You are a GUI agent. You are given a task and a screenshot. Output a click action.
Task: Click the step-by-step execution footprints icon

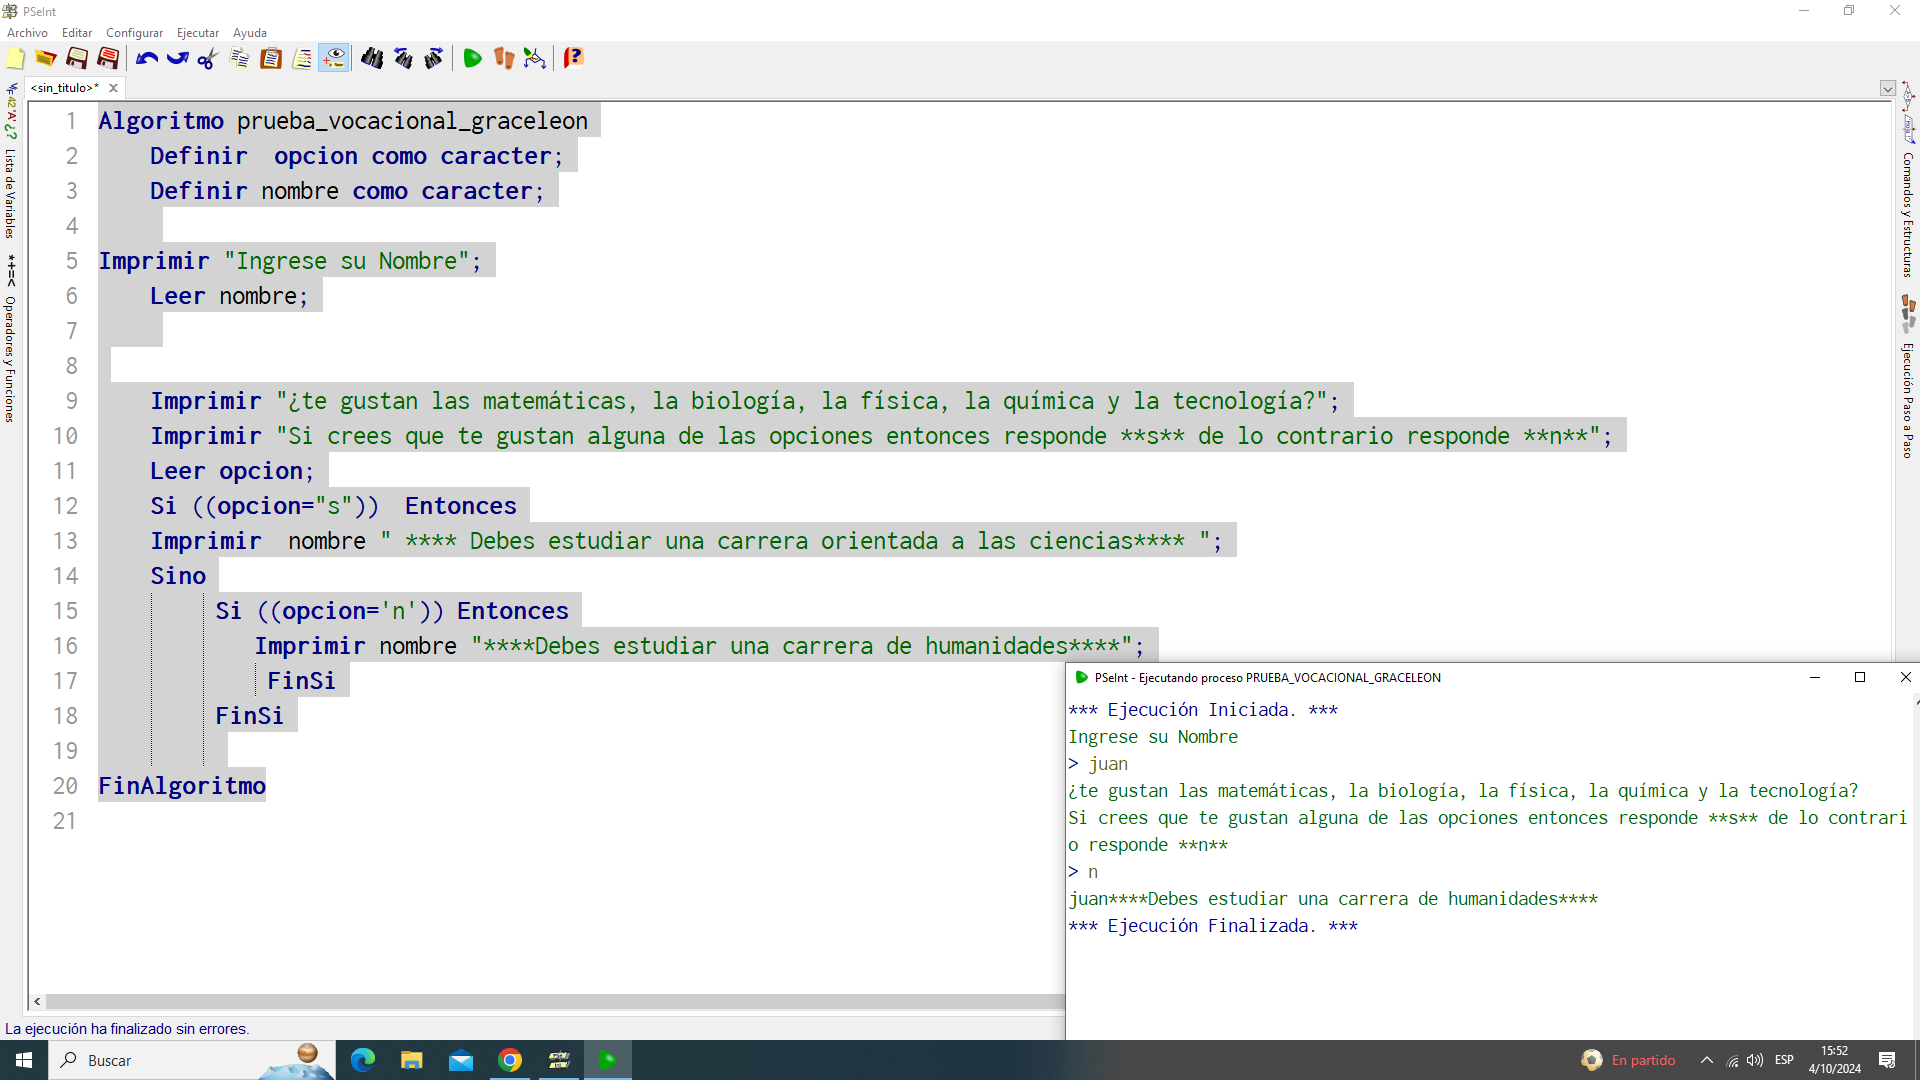click(503, 59)
